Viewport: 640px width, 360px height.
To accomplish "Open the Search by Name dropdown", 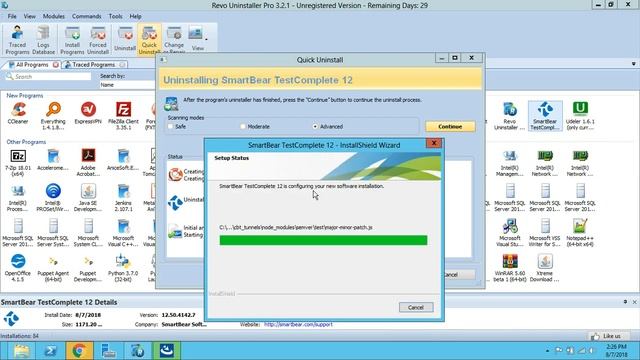I will 127,85.
